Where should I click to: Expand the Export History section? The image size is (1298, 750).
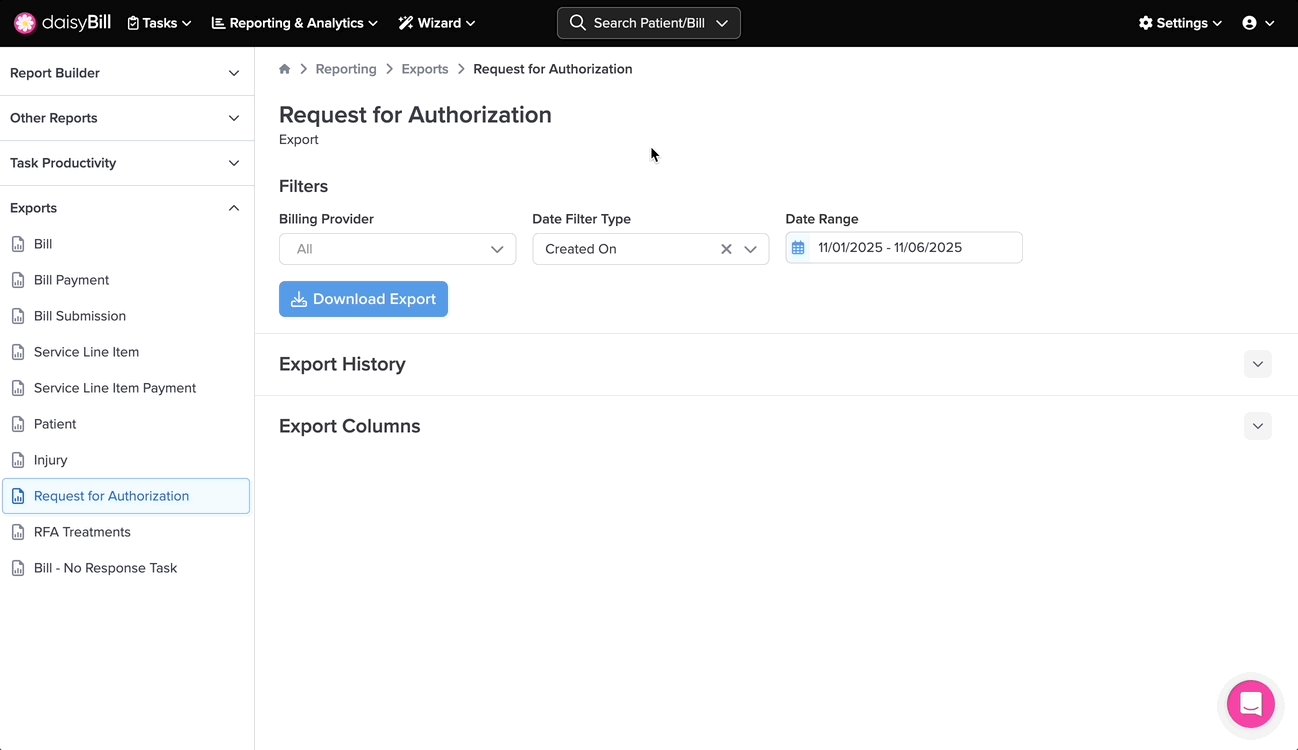point(1257,364)
